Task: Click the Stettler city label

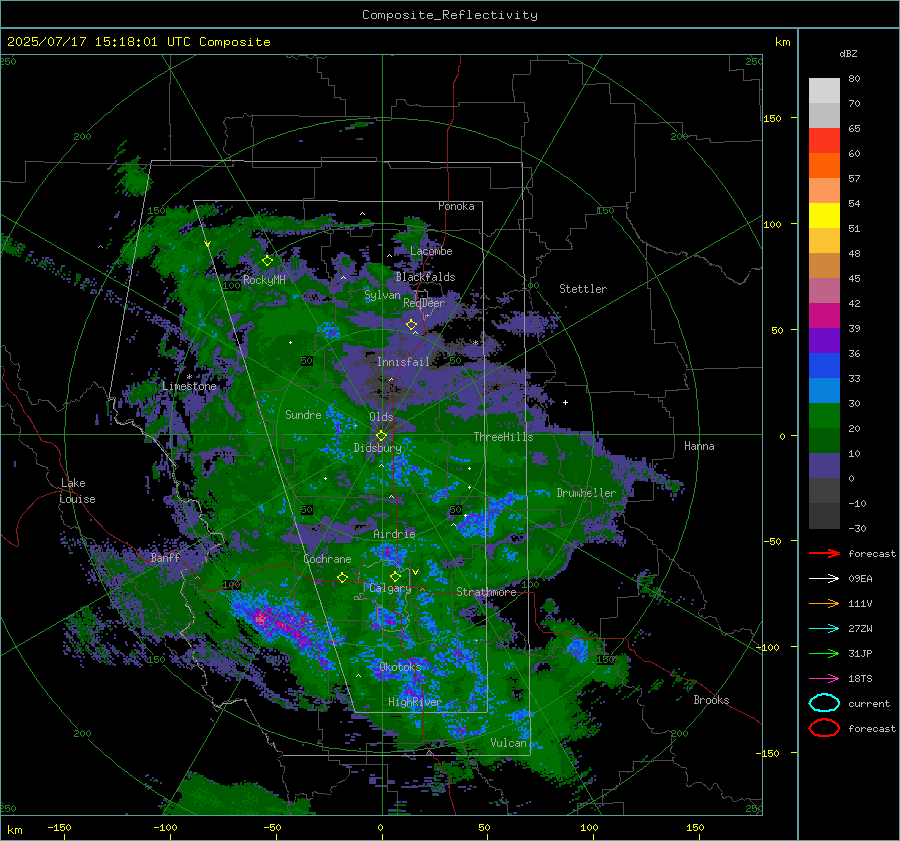Action: pos(583,289)
